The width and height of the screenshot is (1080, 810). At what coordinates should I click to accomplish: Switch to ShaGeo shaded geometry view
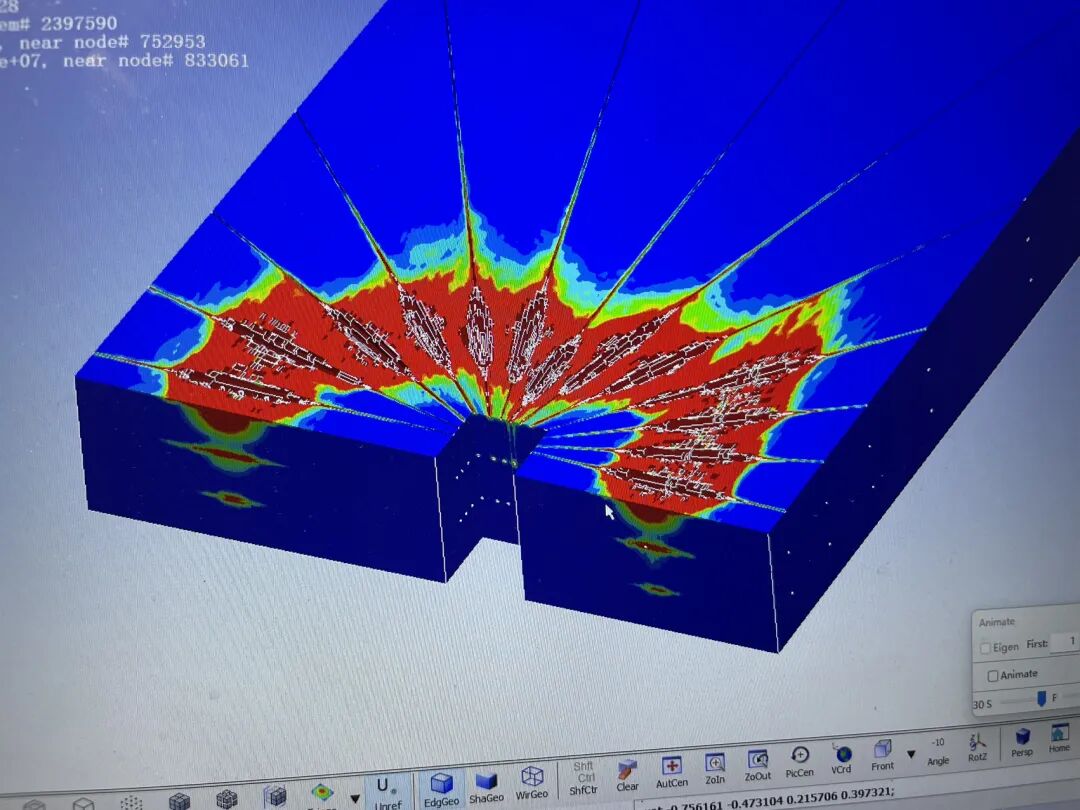[x=486, y=786]
